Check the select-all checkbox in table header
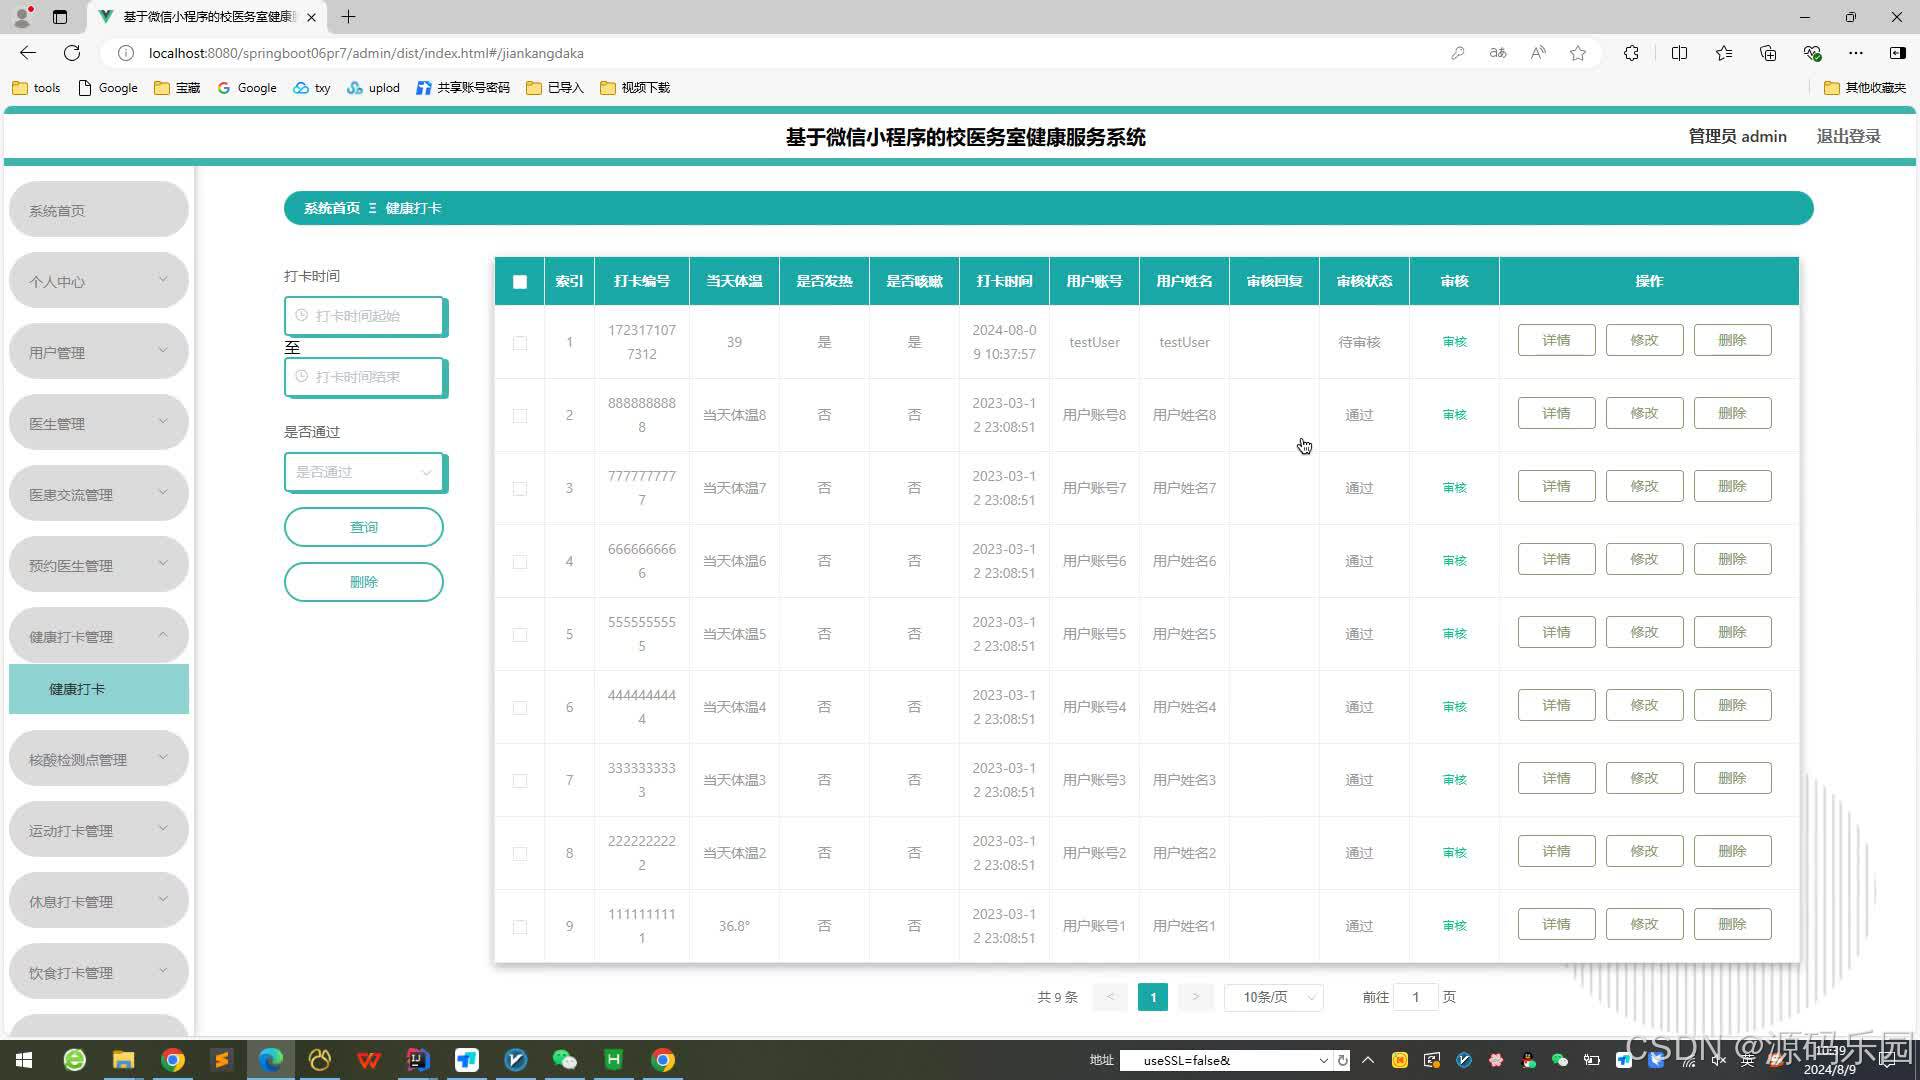The height and width of the screenshot is (1080, 1920). 519,282
